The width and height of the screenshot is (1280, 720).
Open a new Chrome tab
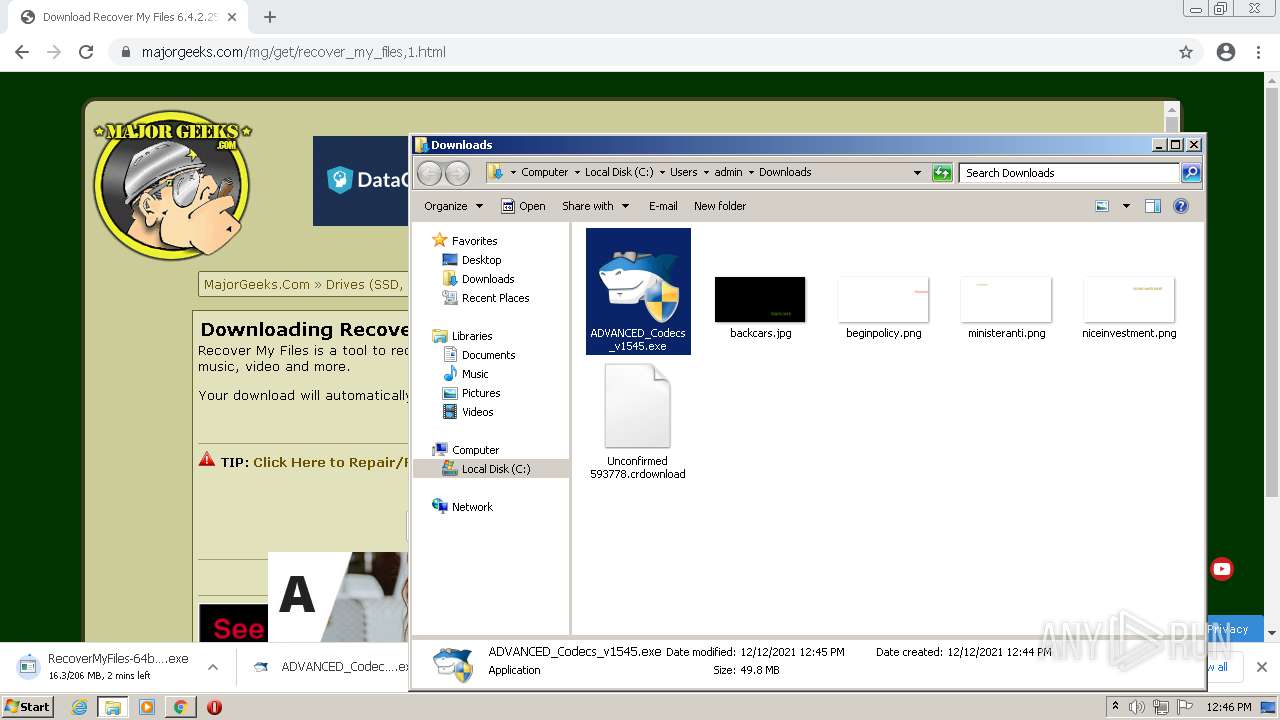270,17
